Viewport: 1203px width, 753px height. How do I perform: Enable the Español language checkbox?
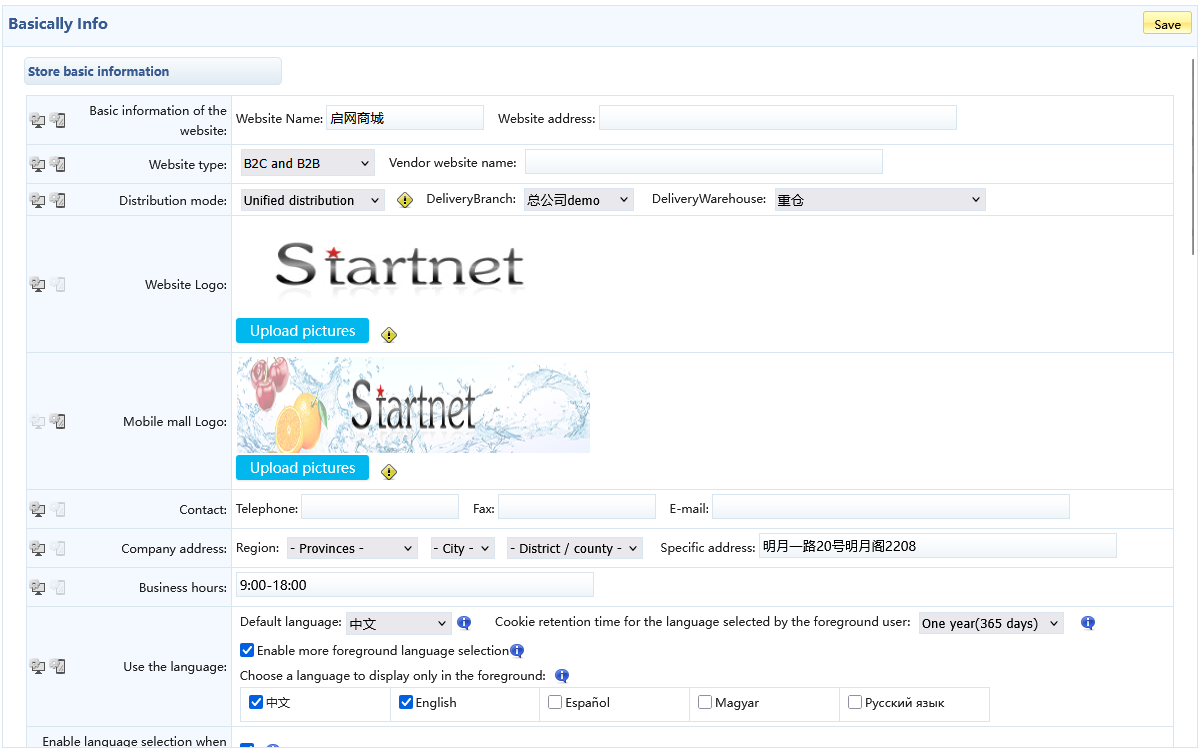coord(555,702)
